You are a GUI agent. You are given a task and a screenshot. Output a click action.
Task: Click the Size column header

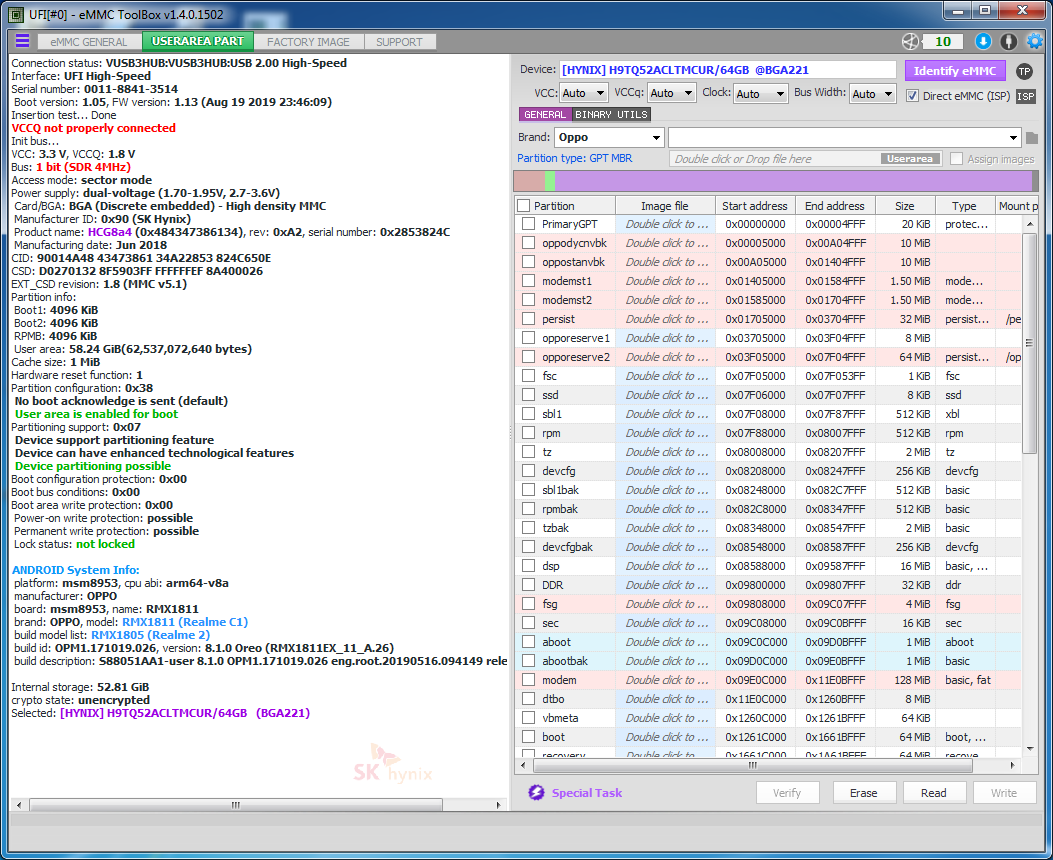click(904, 205)
